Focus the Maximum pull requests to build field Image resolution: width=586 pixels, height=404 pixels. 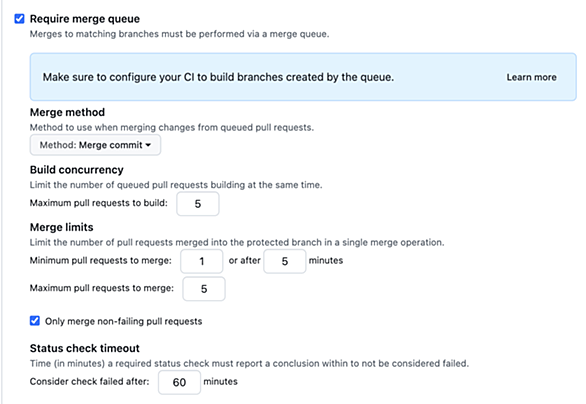tap(198, 204)
